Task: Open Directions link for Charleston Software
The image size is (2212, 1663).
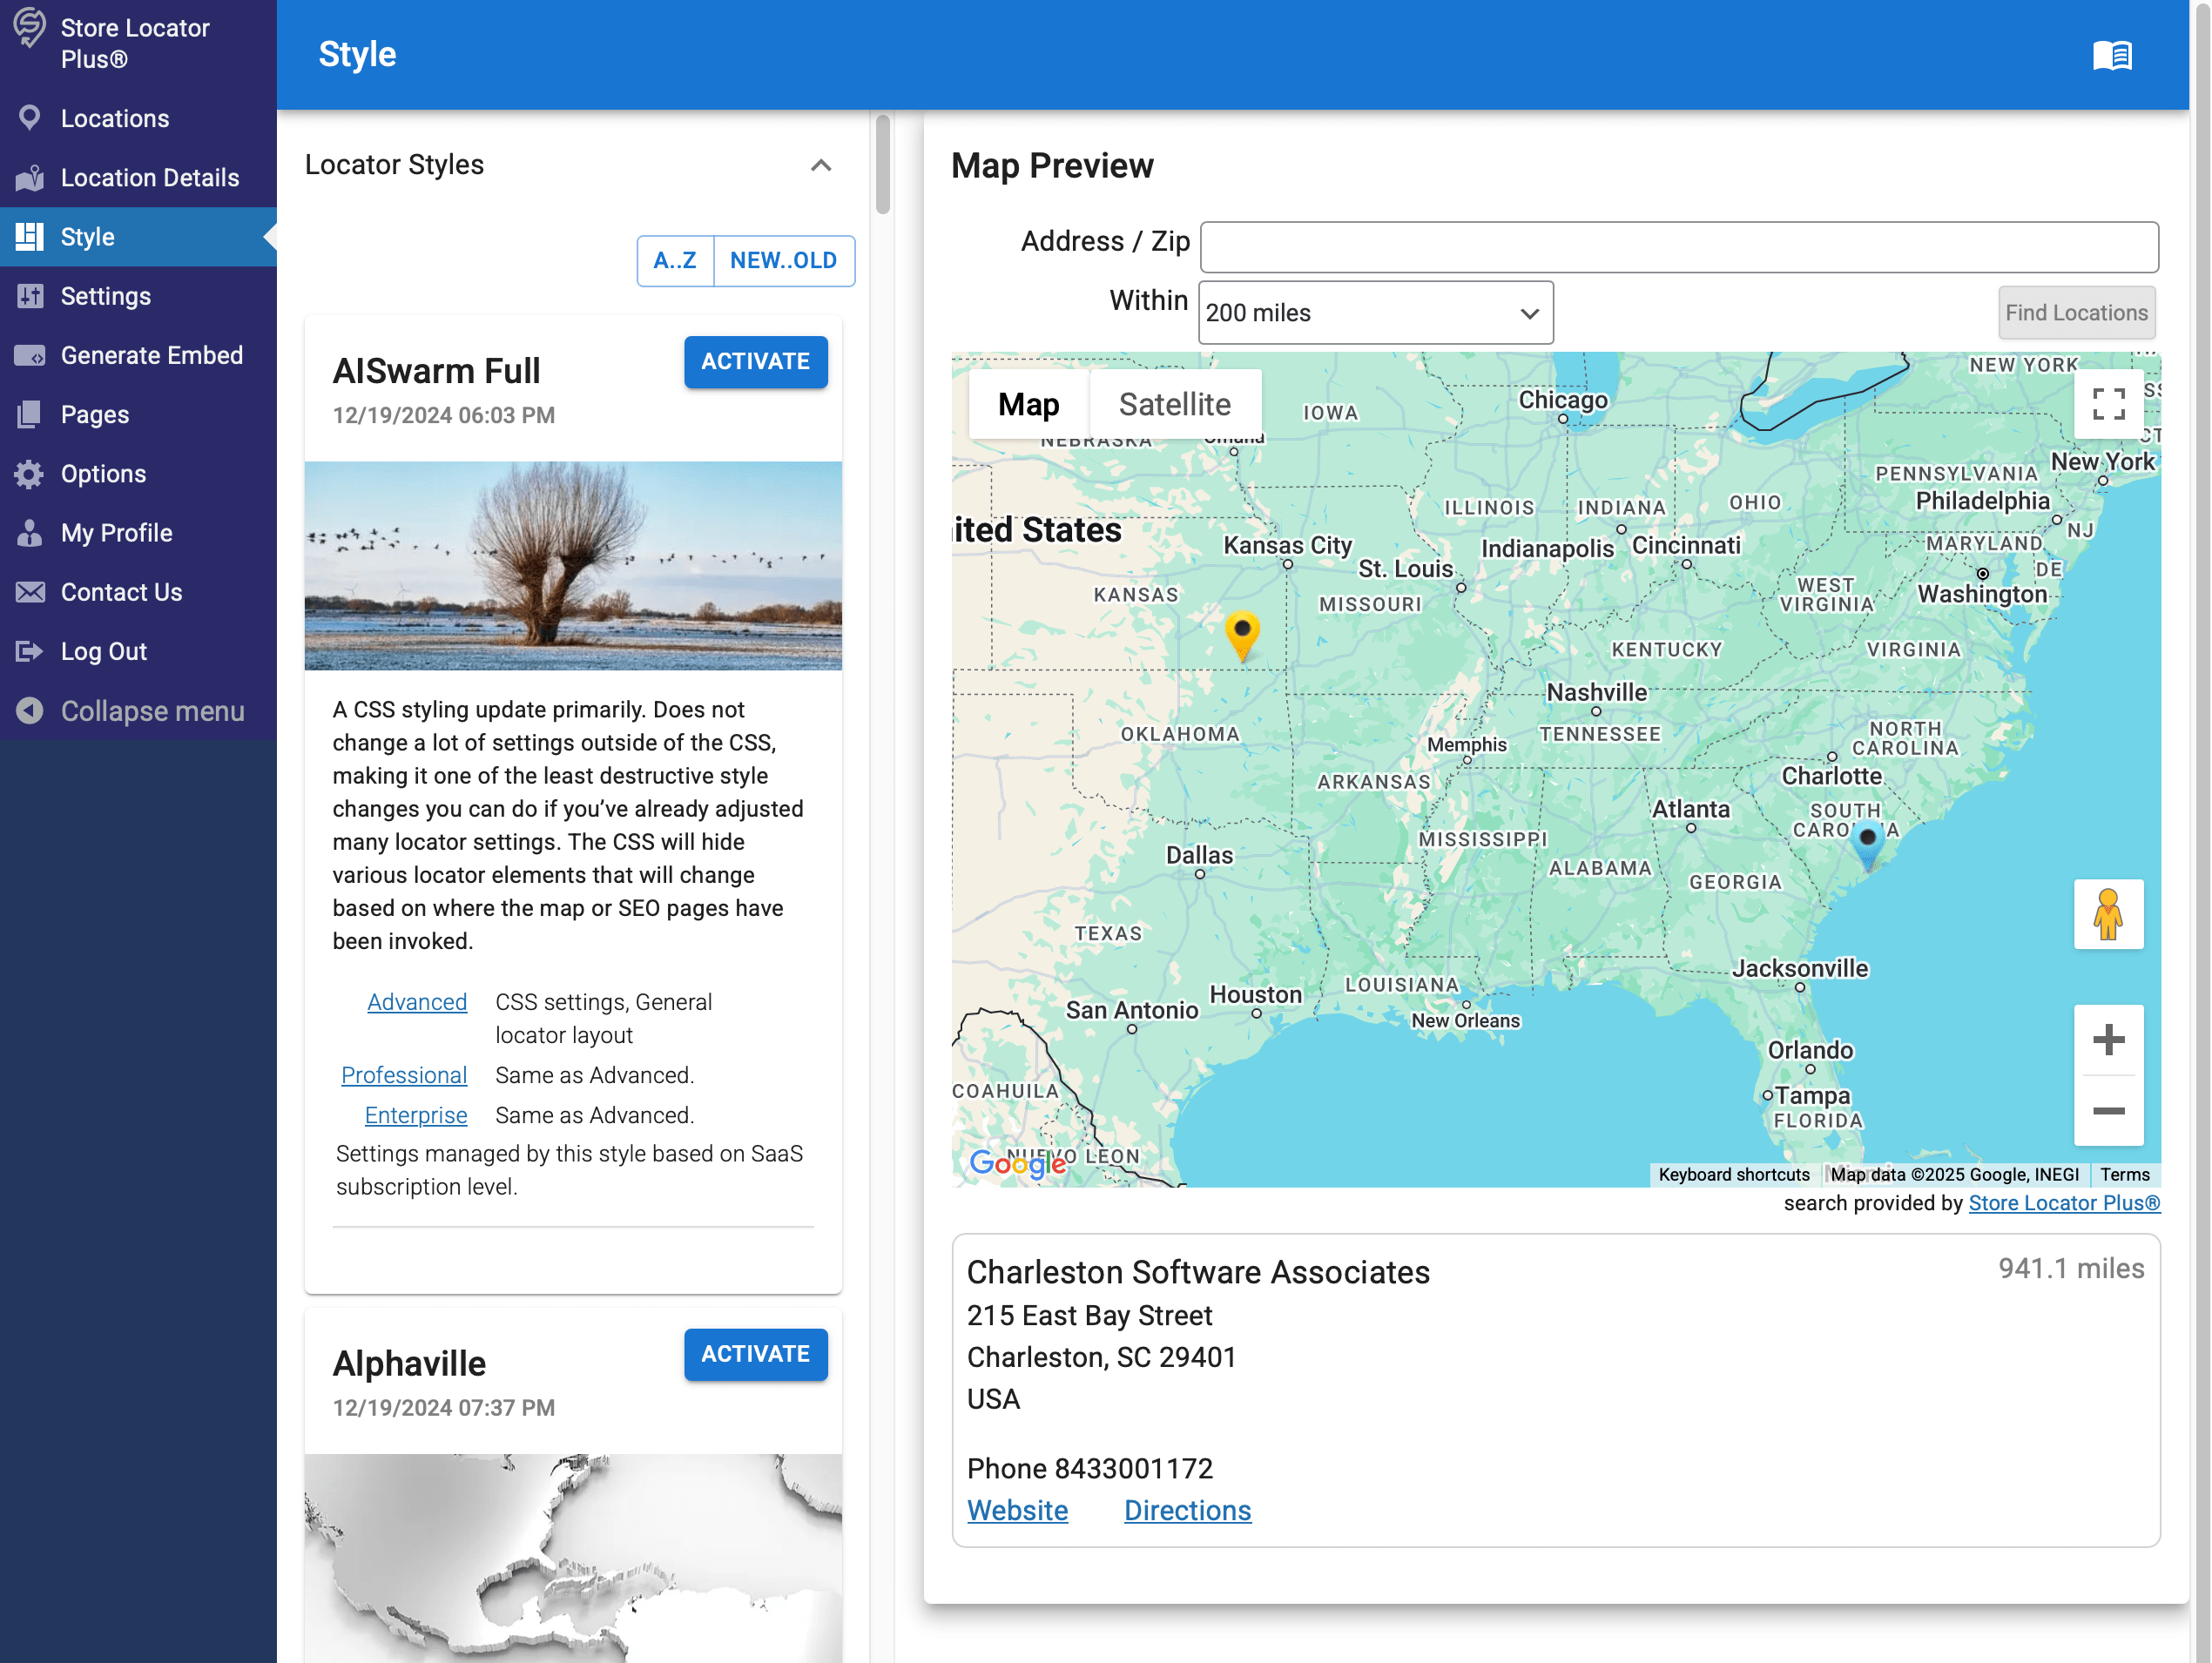Action: coord(1186,1510)
